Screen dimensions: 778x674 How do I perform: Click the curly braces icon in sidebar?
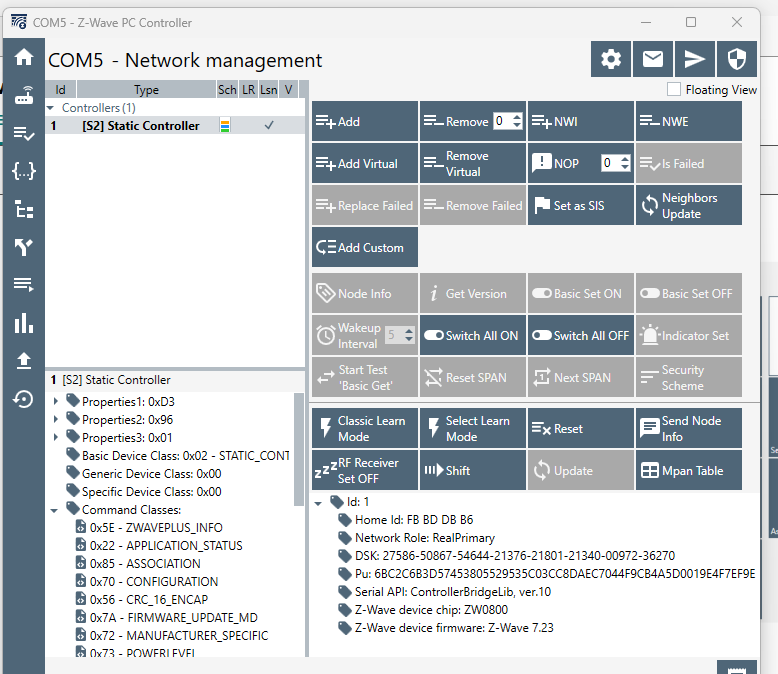point(24,171)
